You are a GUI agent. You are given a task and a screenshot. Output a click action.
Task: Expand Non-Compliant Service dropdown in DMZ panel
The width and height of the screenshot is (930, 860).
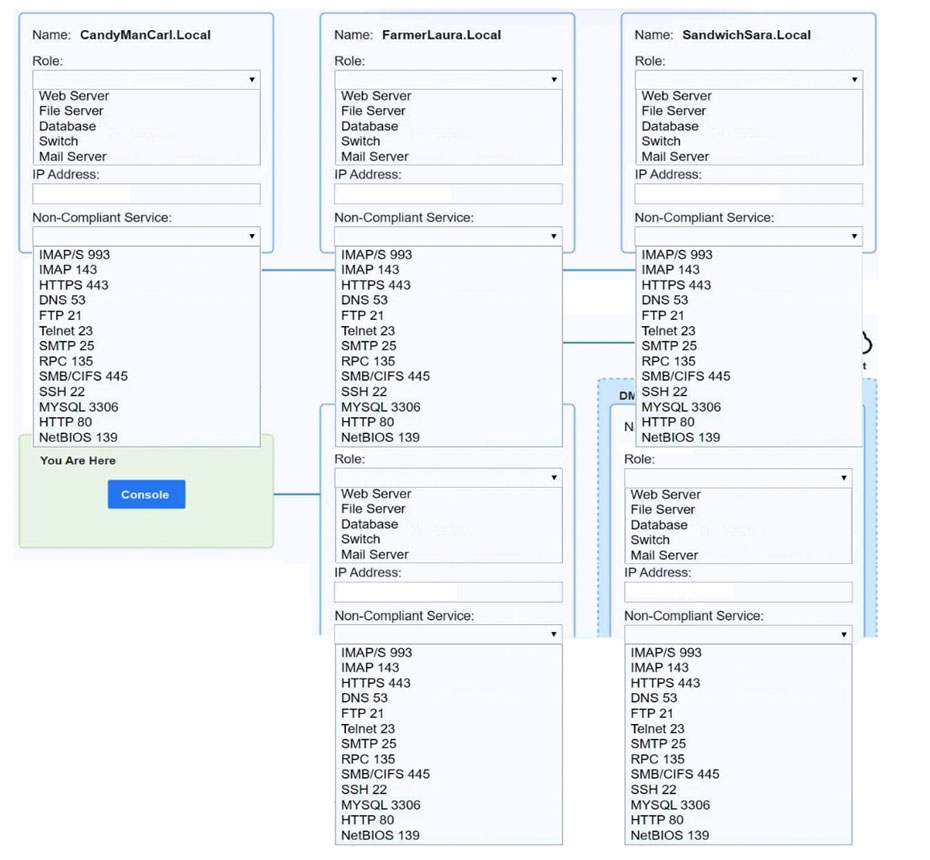(738, 635)
